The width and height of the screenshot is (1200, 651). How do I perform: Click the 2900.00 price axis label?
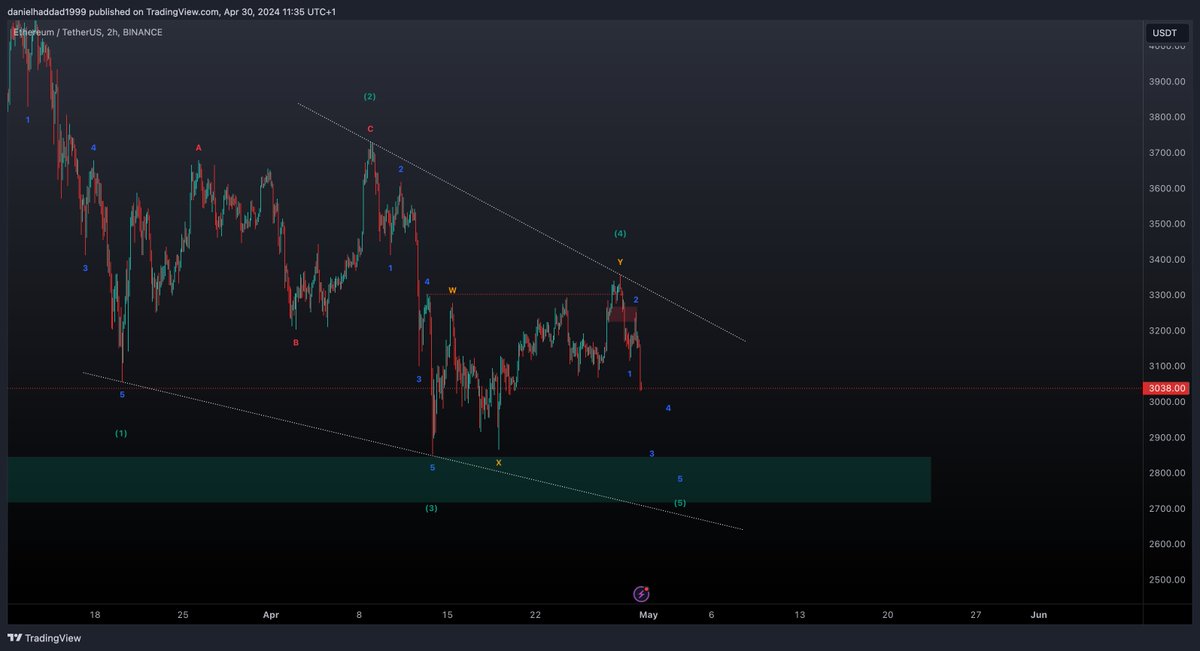(1167, 438)
